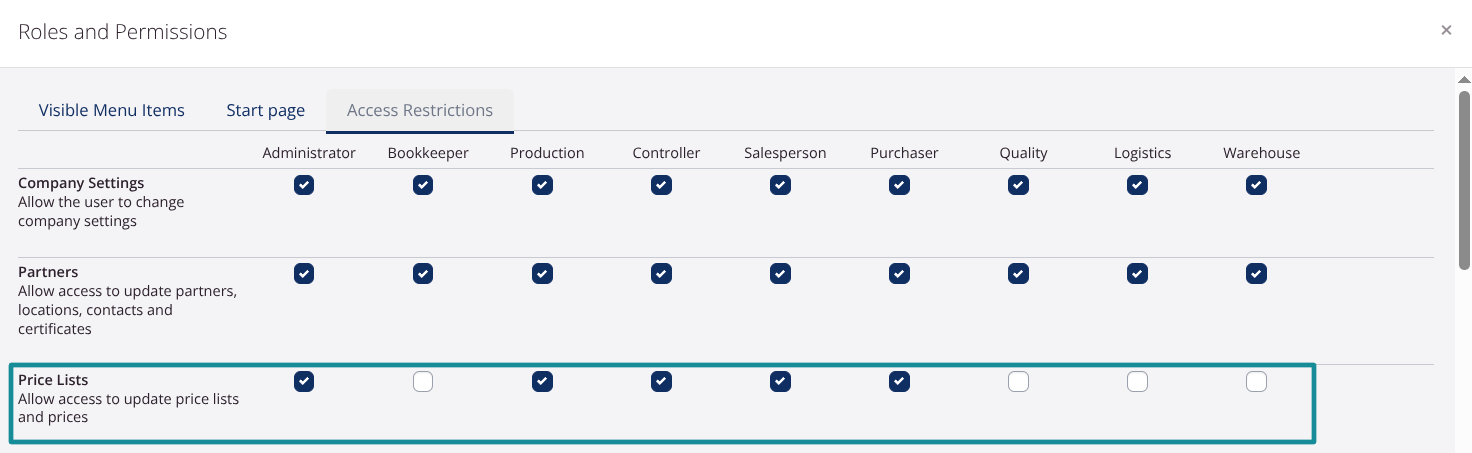The image size is (1472, 453).
Task: Enable Price Lists for Bookkeeper
Action: point(423,381)
